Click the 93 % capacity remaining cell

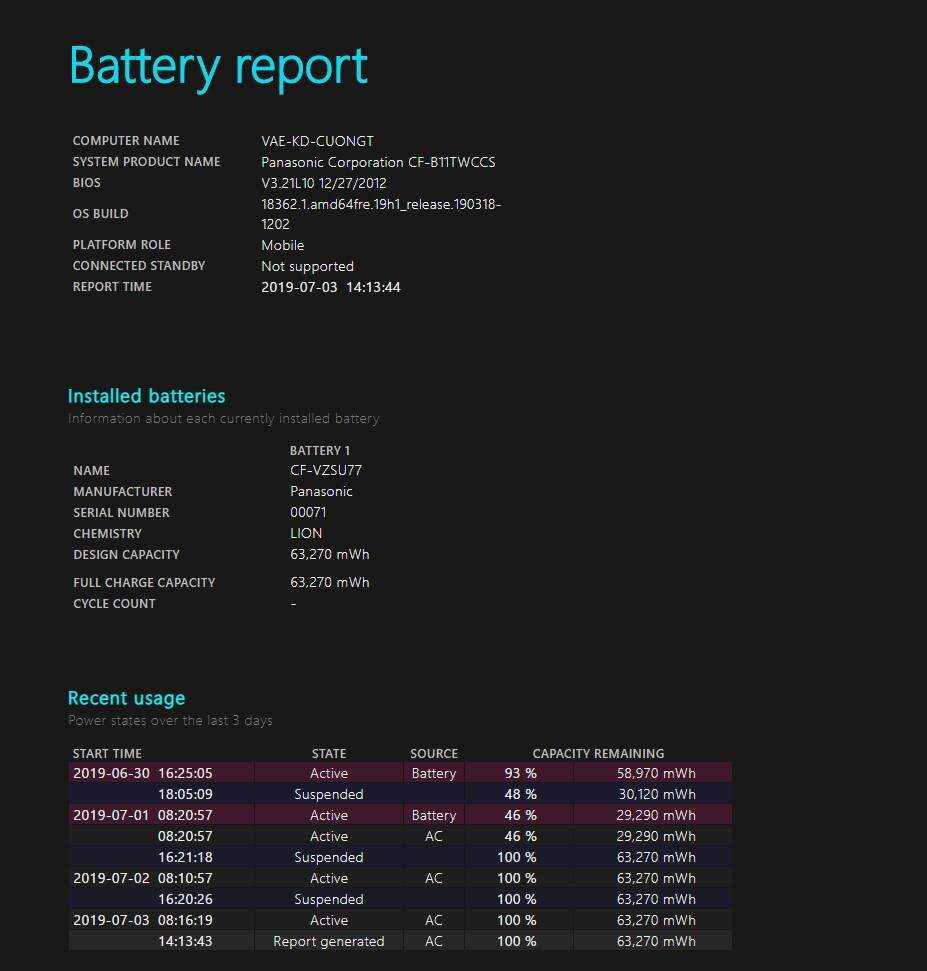click(519, 773)
